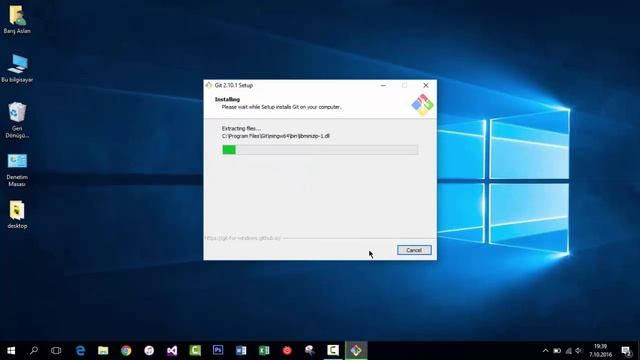Image resolution: width=640 pixels, height=360 pixels.
Task: Launch Visual Studio from taskbar
Action: click(172, 351)
